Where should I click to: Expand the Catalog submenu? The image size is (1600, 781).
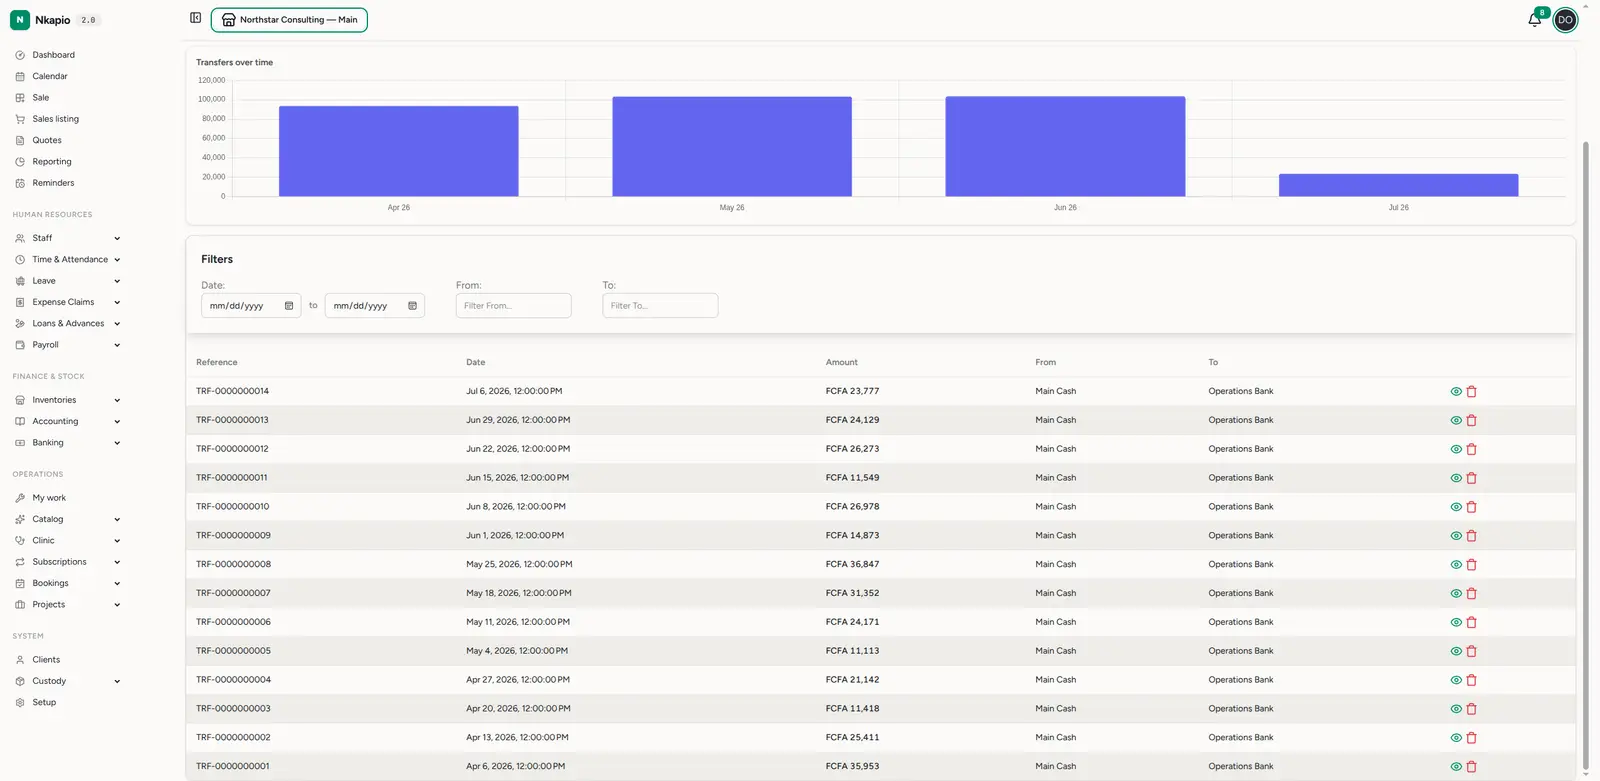tap(117, 520)
